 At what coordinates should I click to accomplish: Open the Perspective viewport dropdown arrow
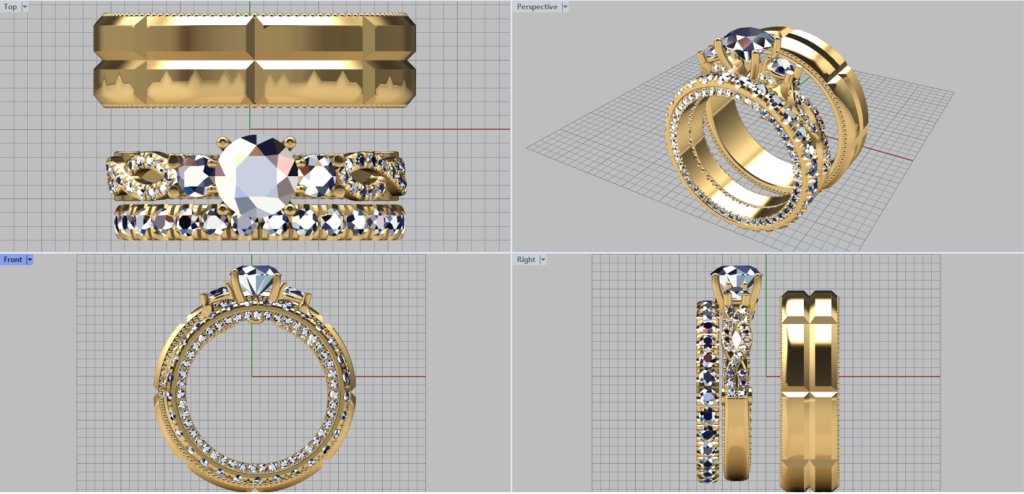pyautogui.click(x=565, y=7)
